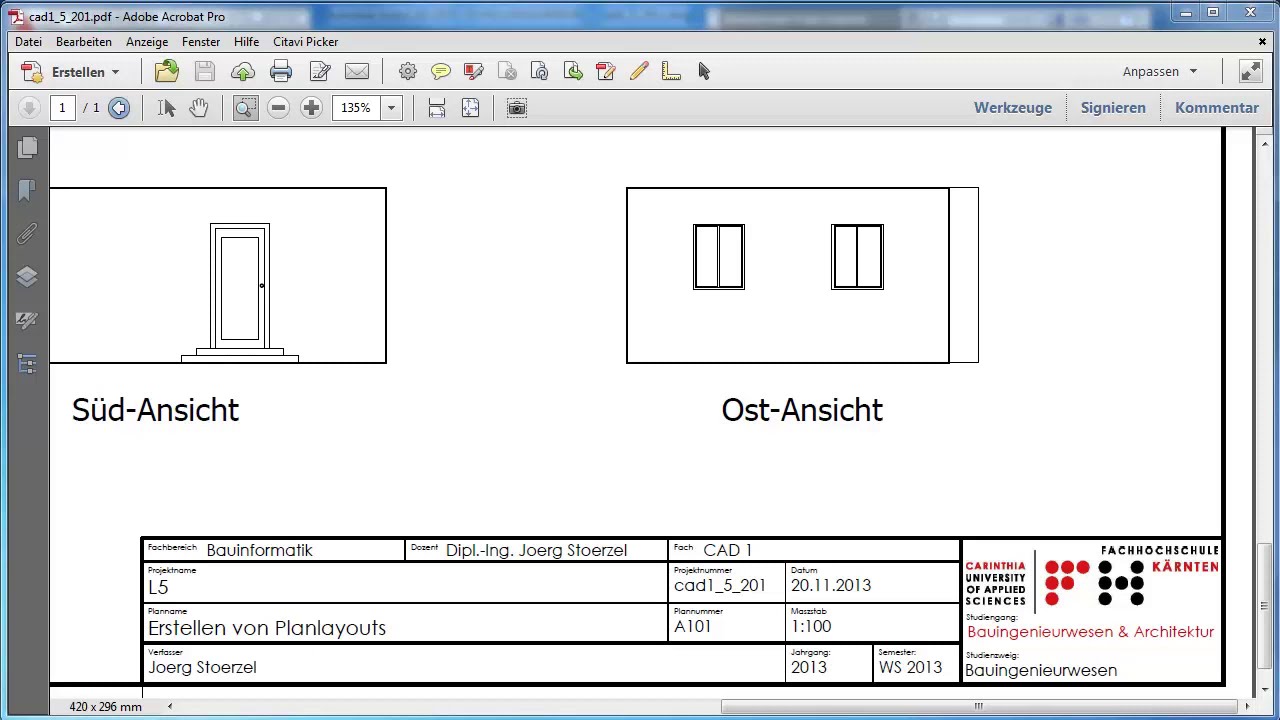
Task: Click the cloud upload icon
Action: pos(243,71)
